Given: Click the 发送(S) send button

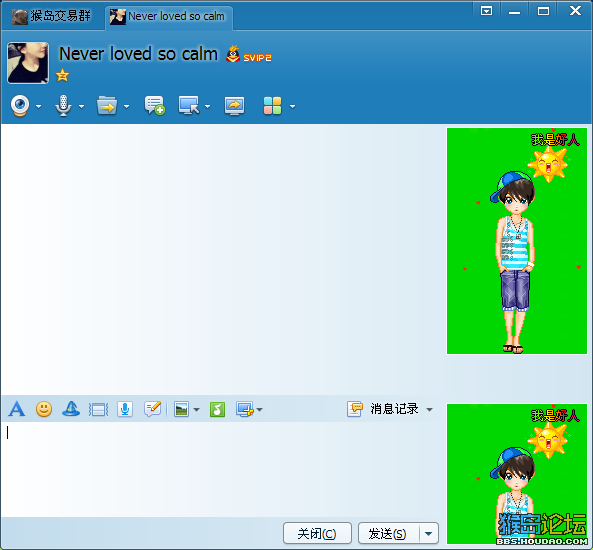Looking at the screenshot, I should [388, 534].
